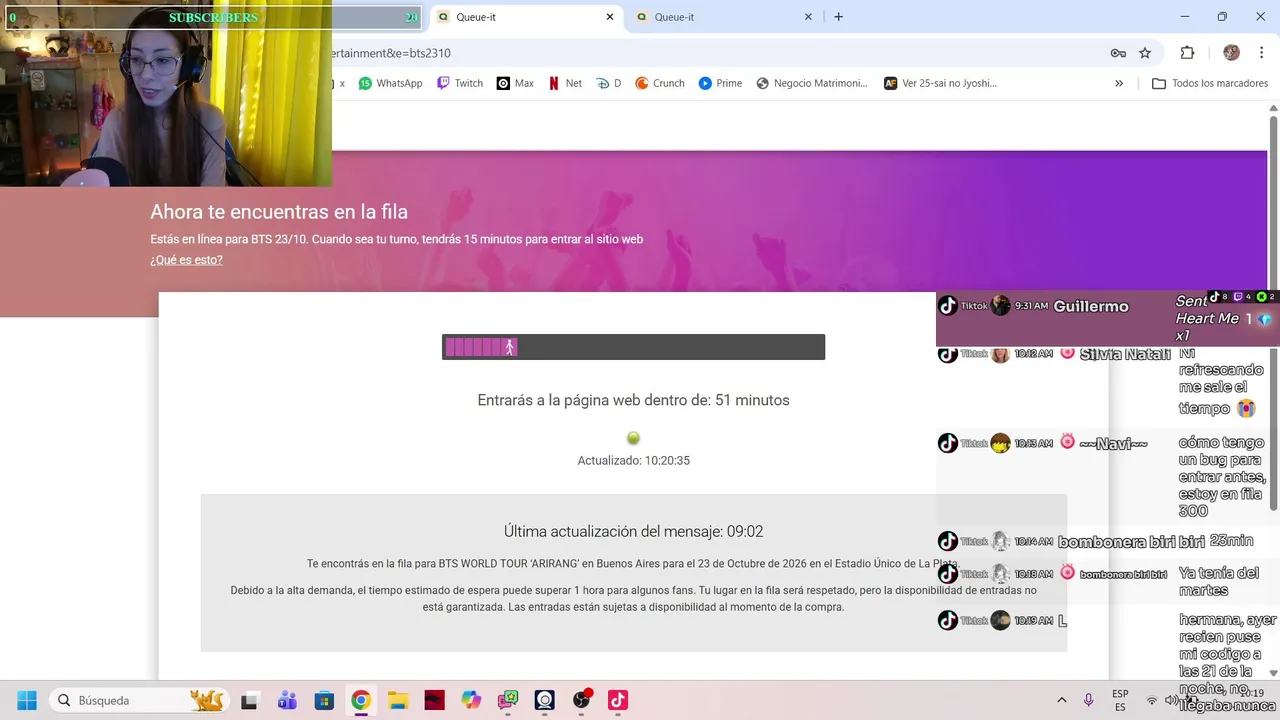Open Microsoft Store from the taskbar

click(x=324, y=700)
